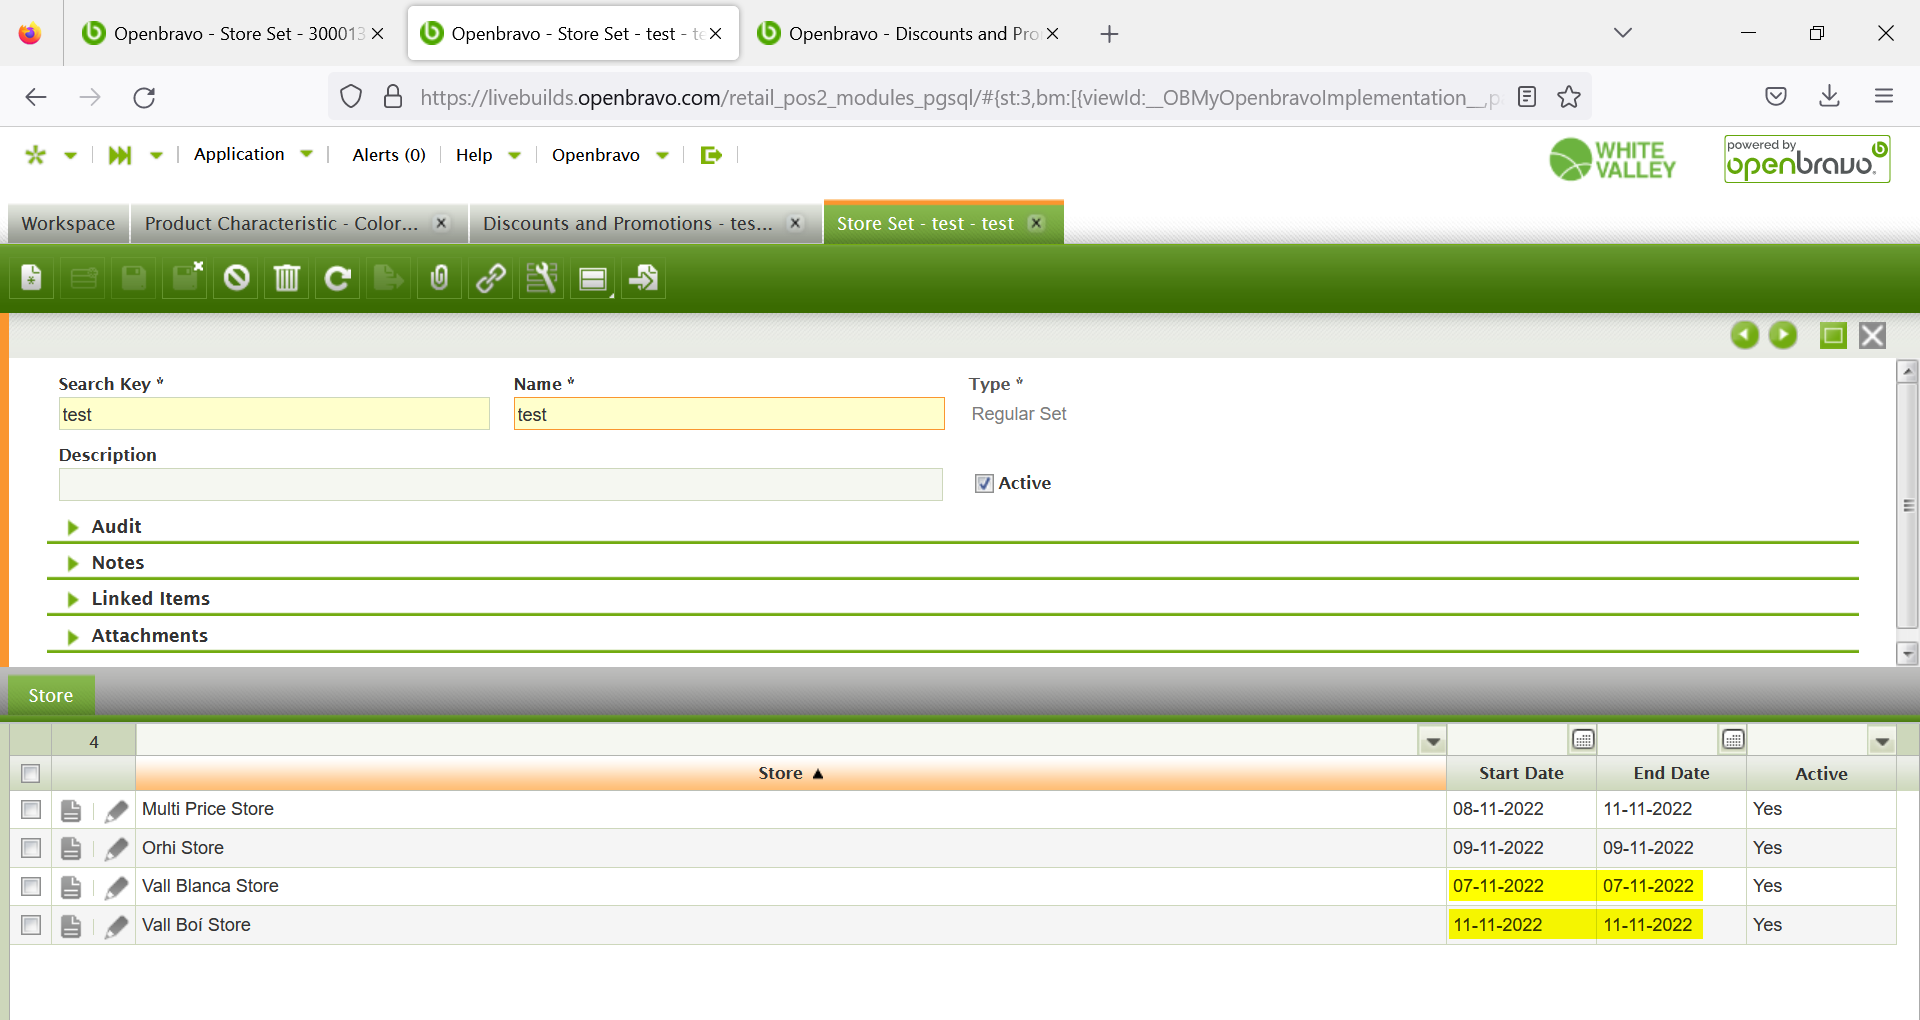
Task: Uncheck the Active checkbox
Action: pos(984,484)
